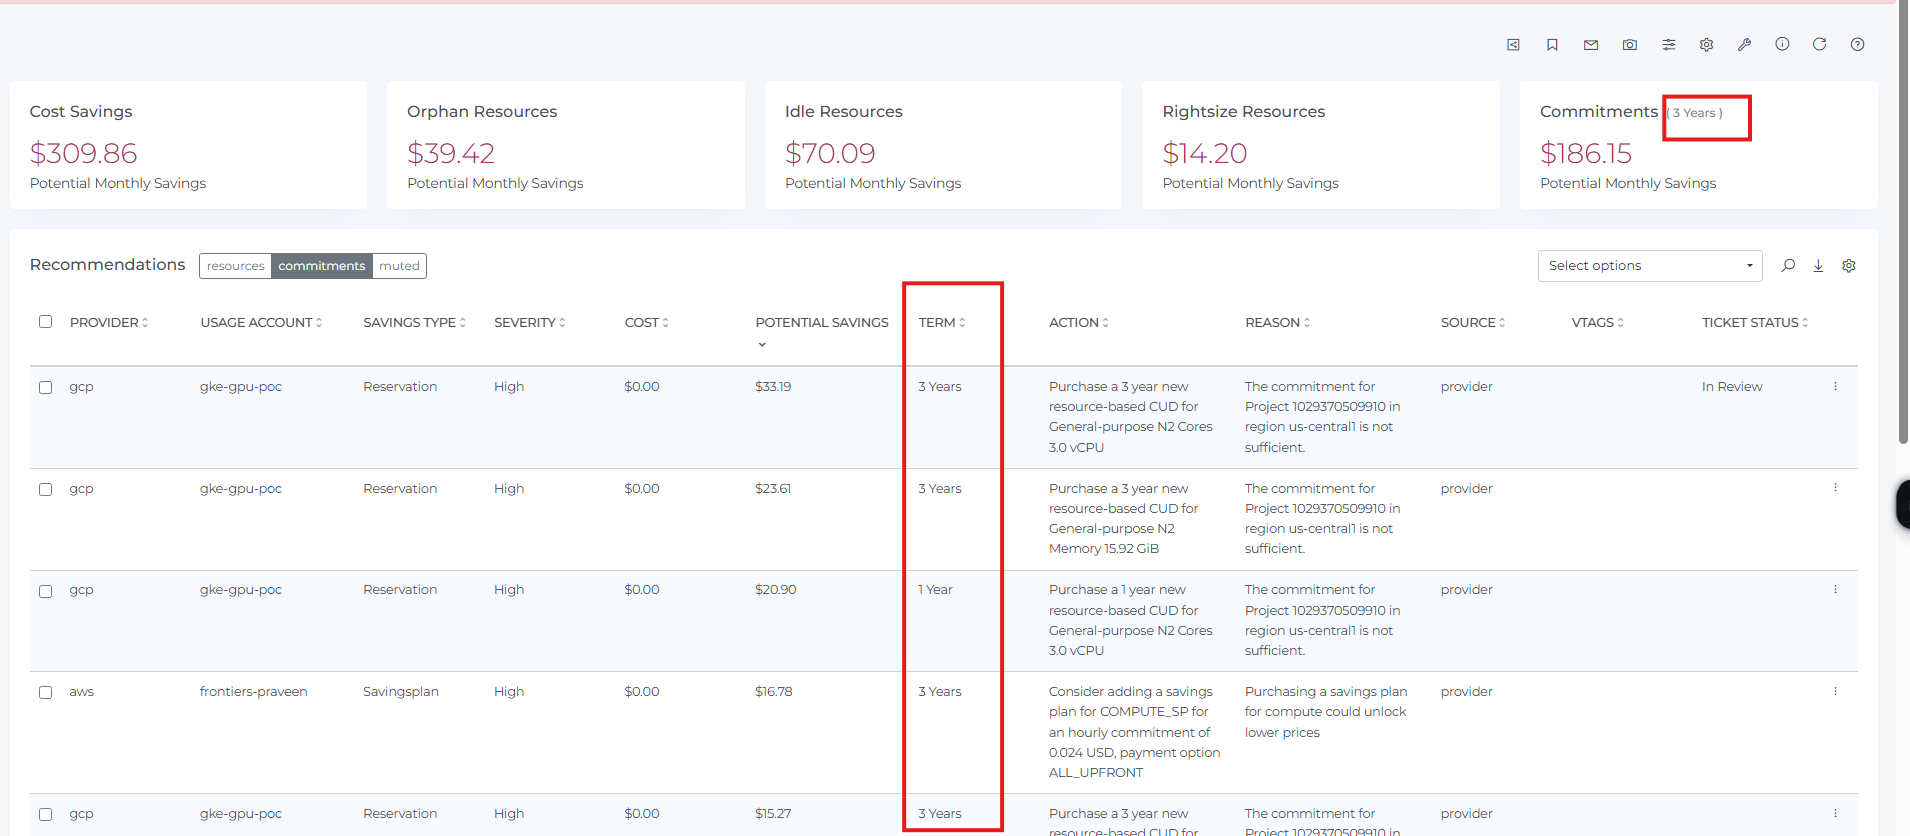Click the "In Review" ticket status
The height and width of the screenshot is (836, 1910).
coord(1732,387)
